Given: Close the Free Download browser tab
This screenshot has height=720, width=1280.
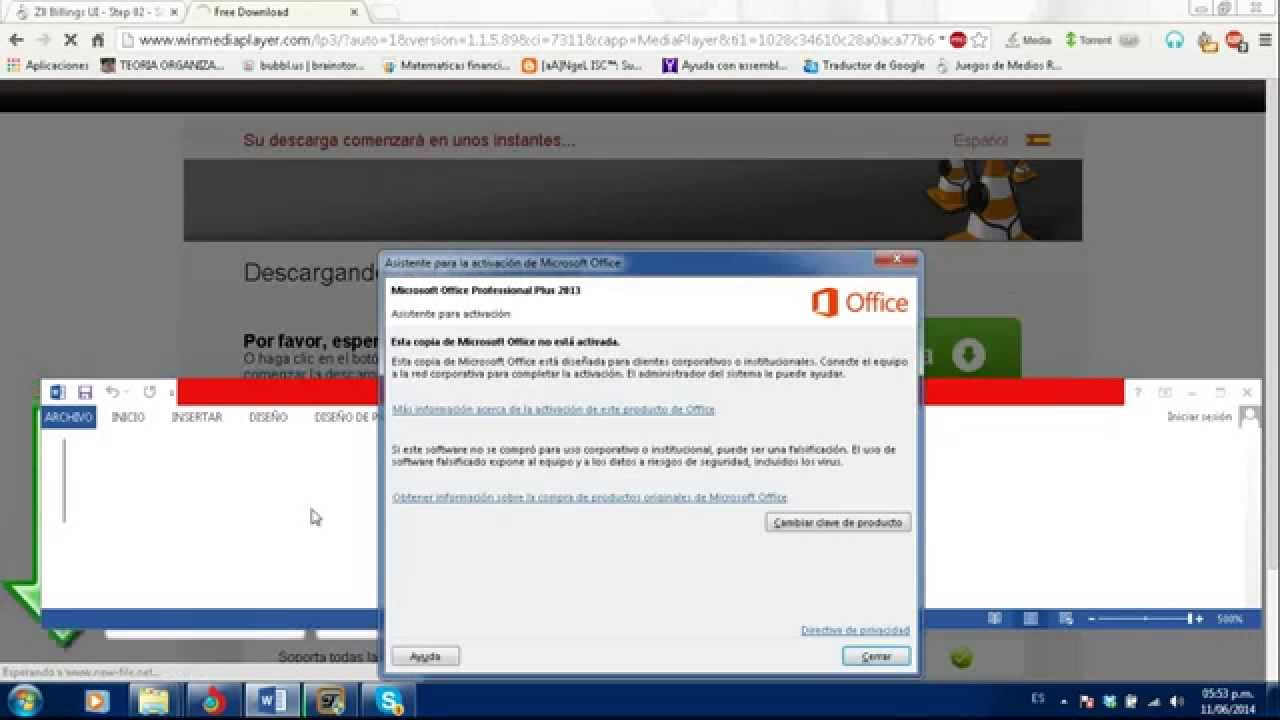Looking at the screenshot, I should [x=352, y=12].
